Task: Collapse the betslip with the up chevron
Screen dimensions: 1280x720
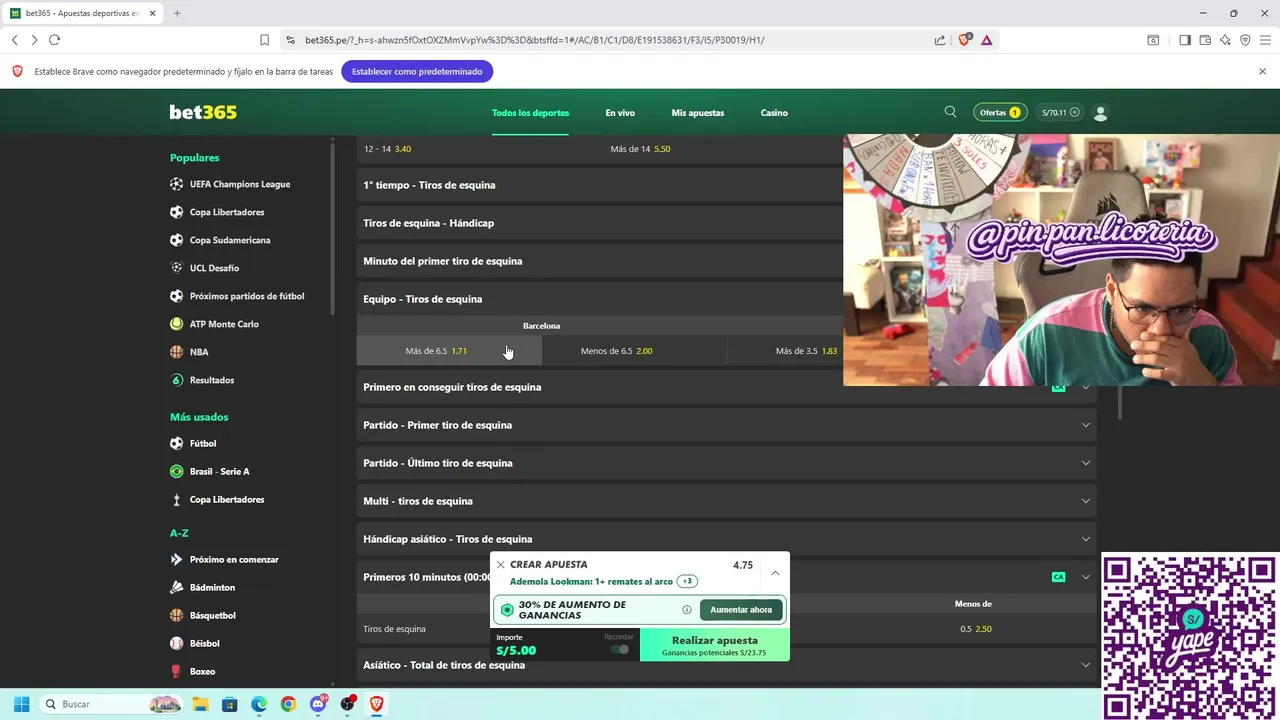Action: click(775, 573)
